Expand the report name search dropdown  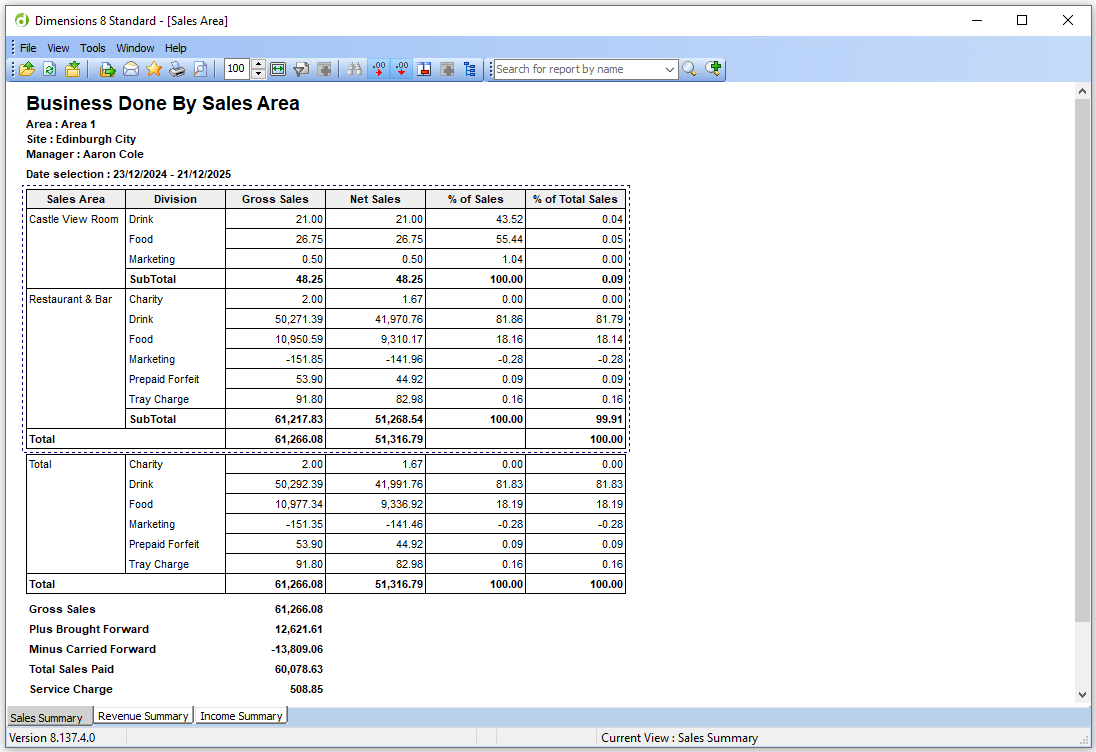[670, 69]
